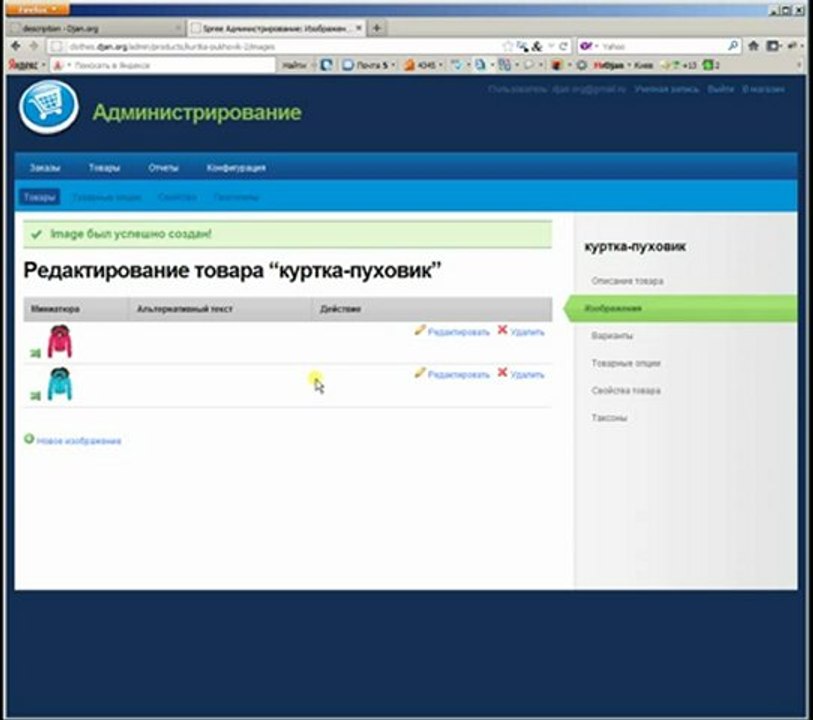This screenshot has width=813, height=720.
Task: Select the Товарные опции sub-tab
Action: 107,197
